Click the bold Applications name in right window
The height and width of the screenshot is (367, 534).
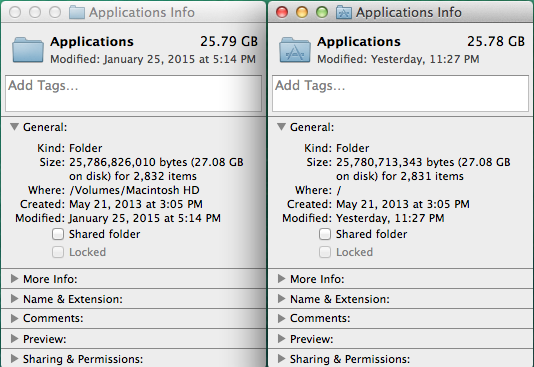click(x=359, y=42)
